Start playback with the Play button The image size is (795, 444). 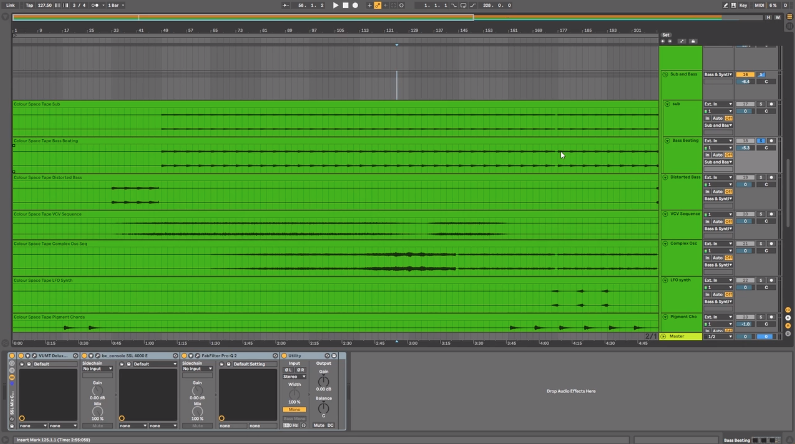[335, 5]
